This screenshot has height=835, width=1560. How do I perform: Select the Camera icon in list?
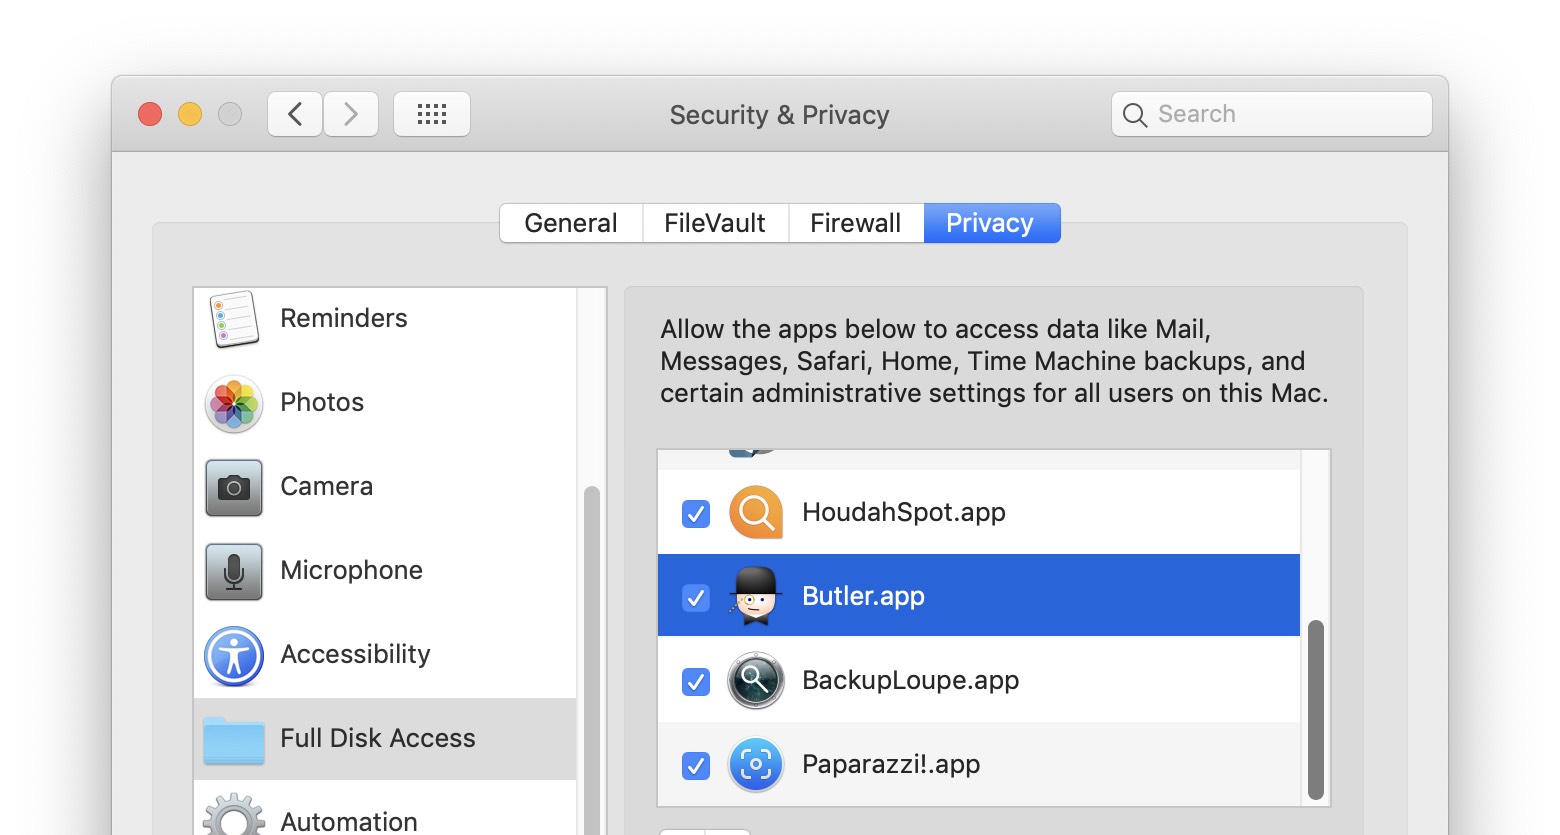(234, 487)
